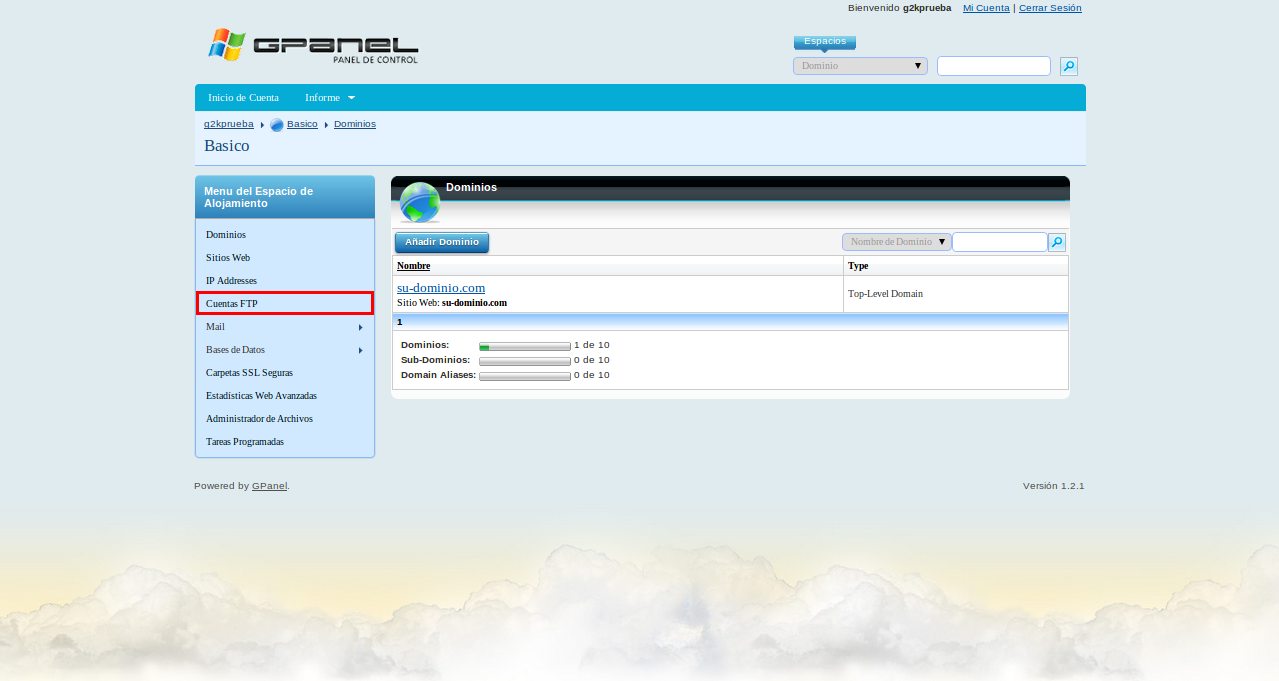Open Inicio de Cuenta in navigation bar

243,98
